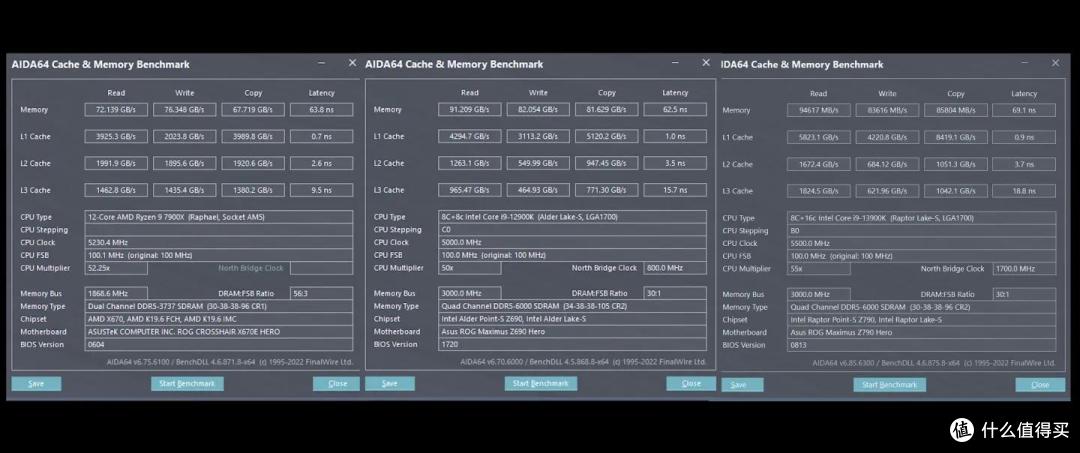The width and height of the screenshot is (1080, 453).
Task: Select the 83616 MB/s memory write field
Action: pos(887,110)
